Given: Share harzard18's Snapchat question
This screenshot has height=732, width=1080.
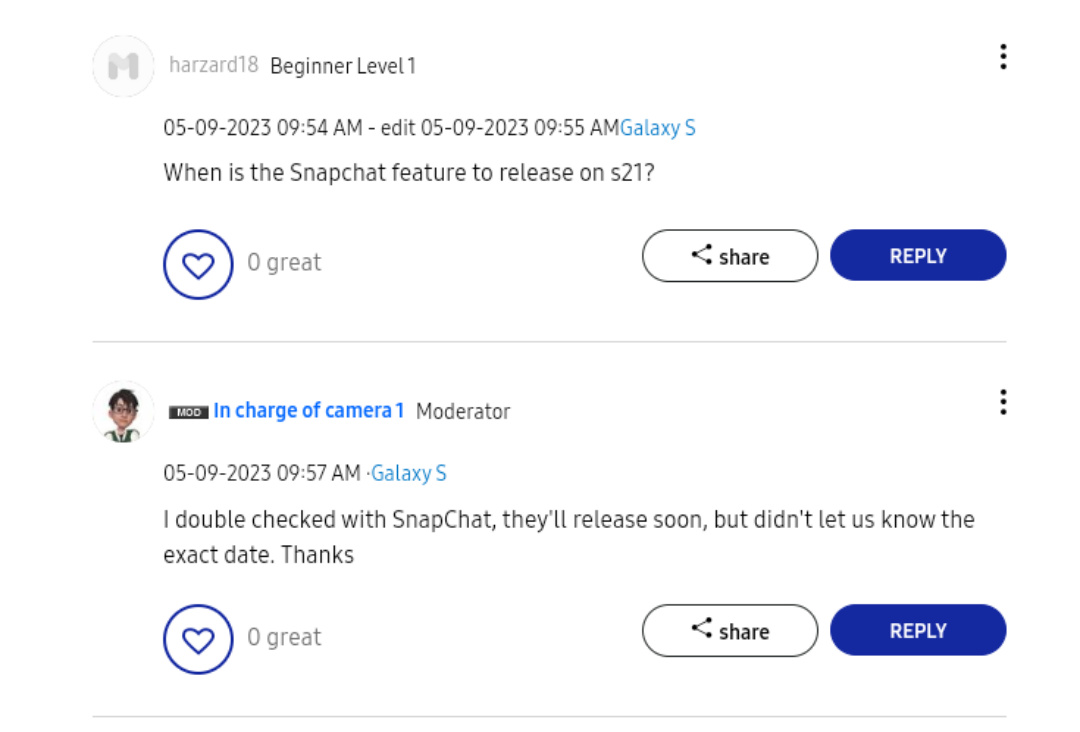Looking at the screenshot, I should click(x=729, y=256).
